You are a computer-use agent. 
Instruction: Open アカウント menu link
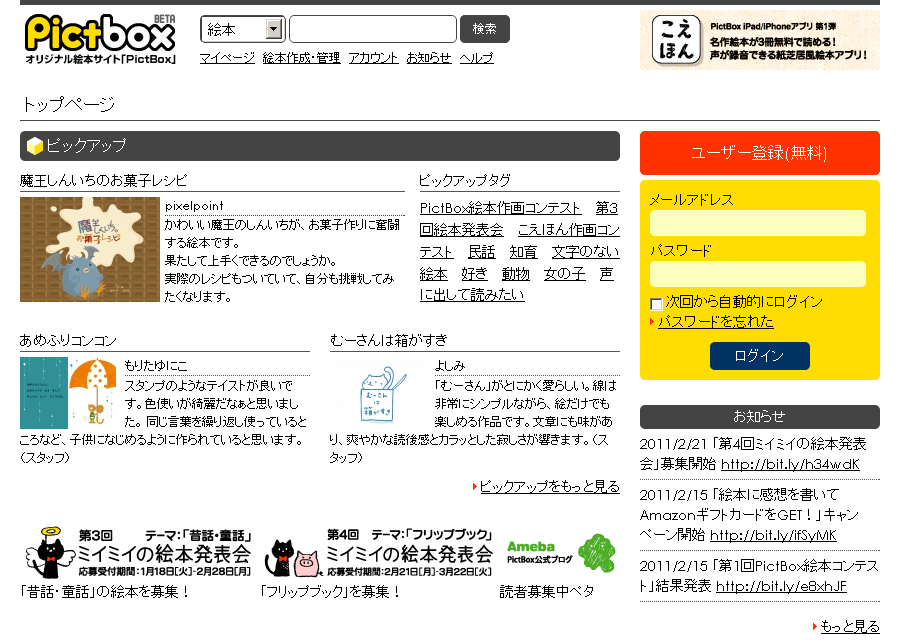pos(373,58)
